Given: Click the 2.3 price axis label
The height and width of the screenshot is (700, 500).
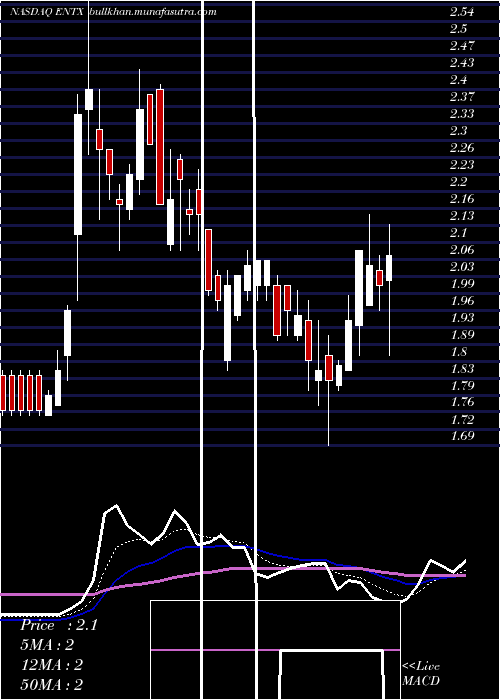Looking at the screenshot, I should point(459,131).
